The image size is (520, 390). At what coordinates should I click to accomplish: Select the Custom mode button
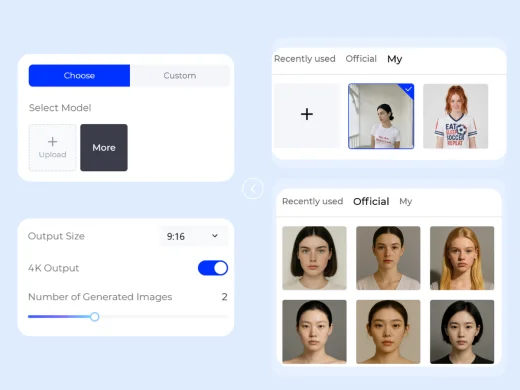[x=180, y=76]
